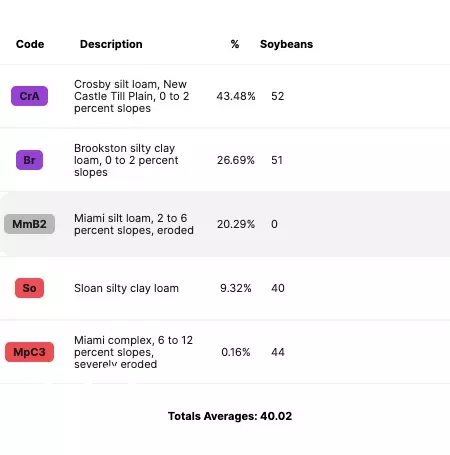This screenshot has height=455, width=450.
Task: Click the purple CrA soil code badge
Action: point(29,96)
